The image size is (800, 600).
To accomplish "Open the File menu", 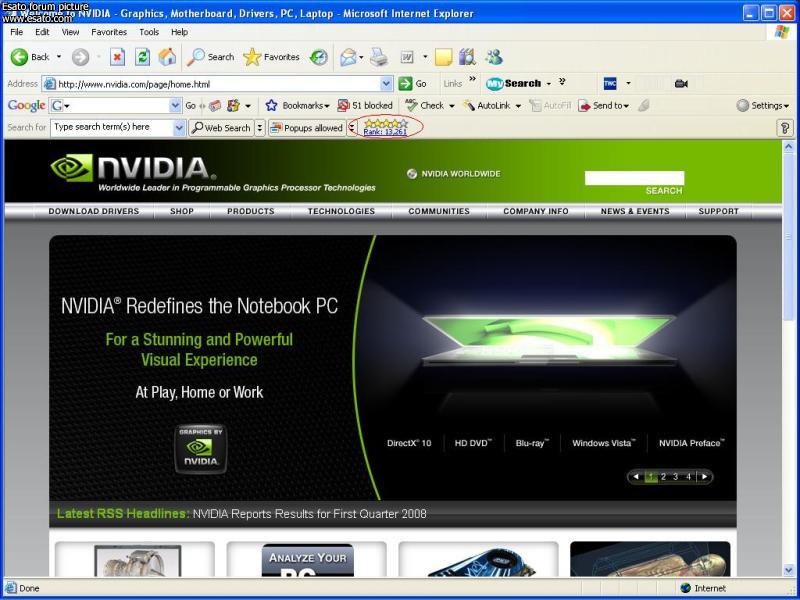I will point(16,32).
